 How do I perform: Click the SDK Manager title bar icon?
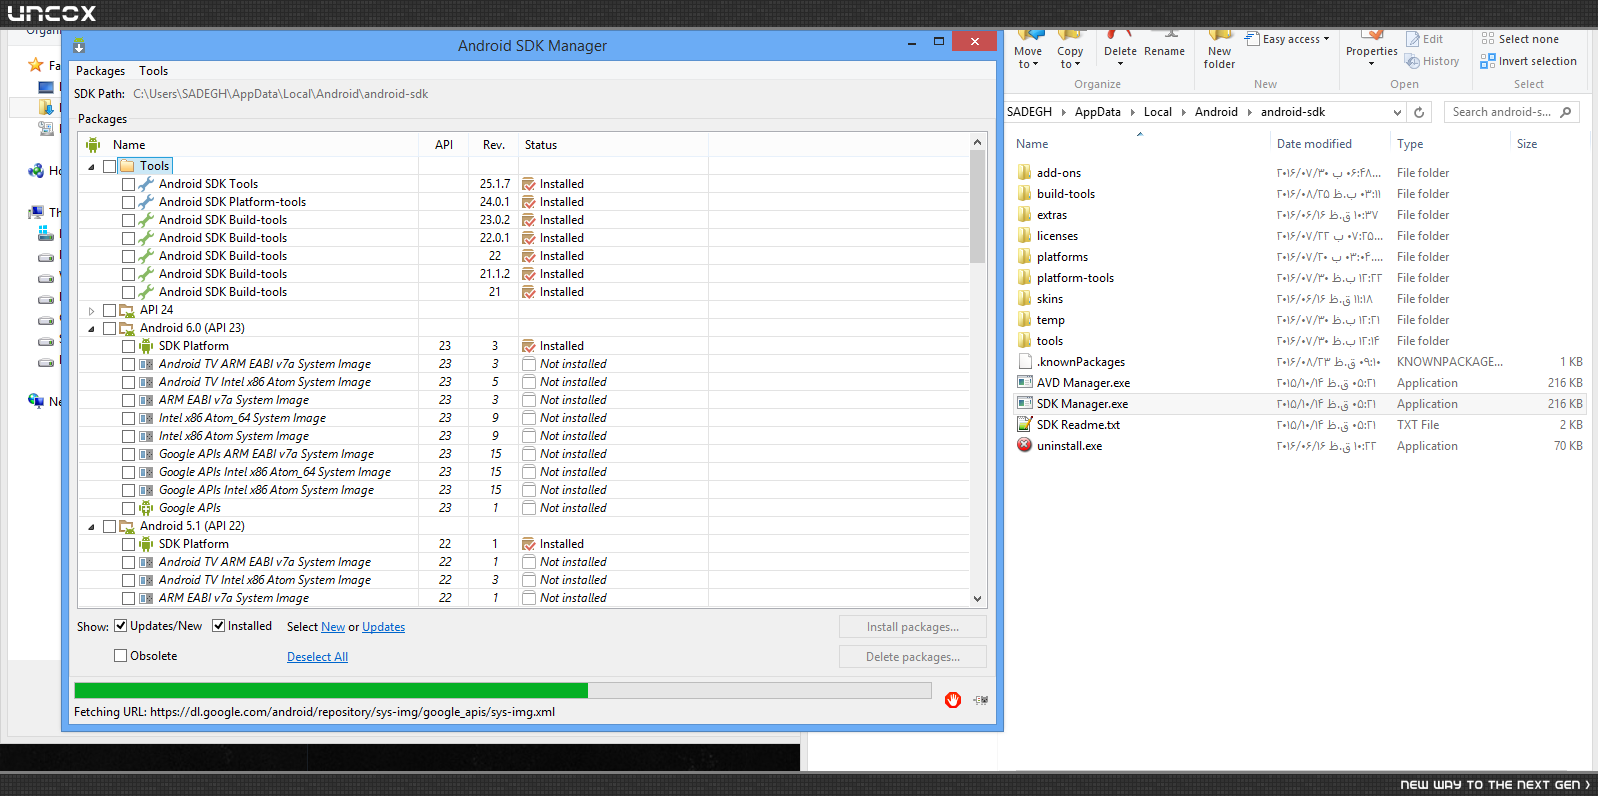[79, 46]
